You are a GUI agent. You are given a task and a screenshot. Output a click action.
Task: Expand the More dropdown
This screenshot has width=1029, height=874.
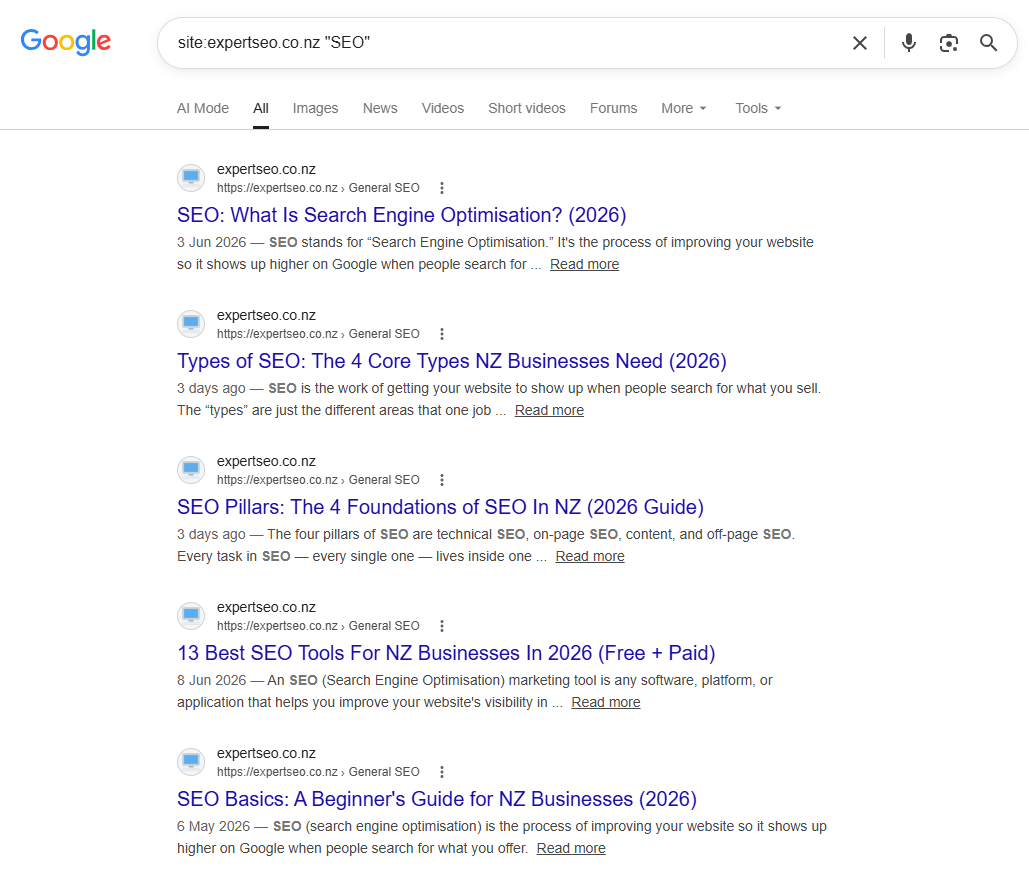click(684, 108)
